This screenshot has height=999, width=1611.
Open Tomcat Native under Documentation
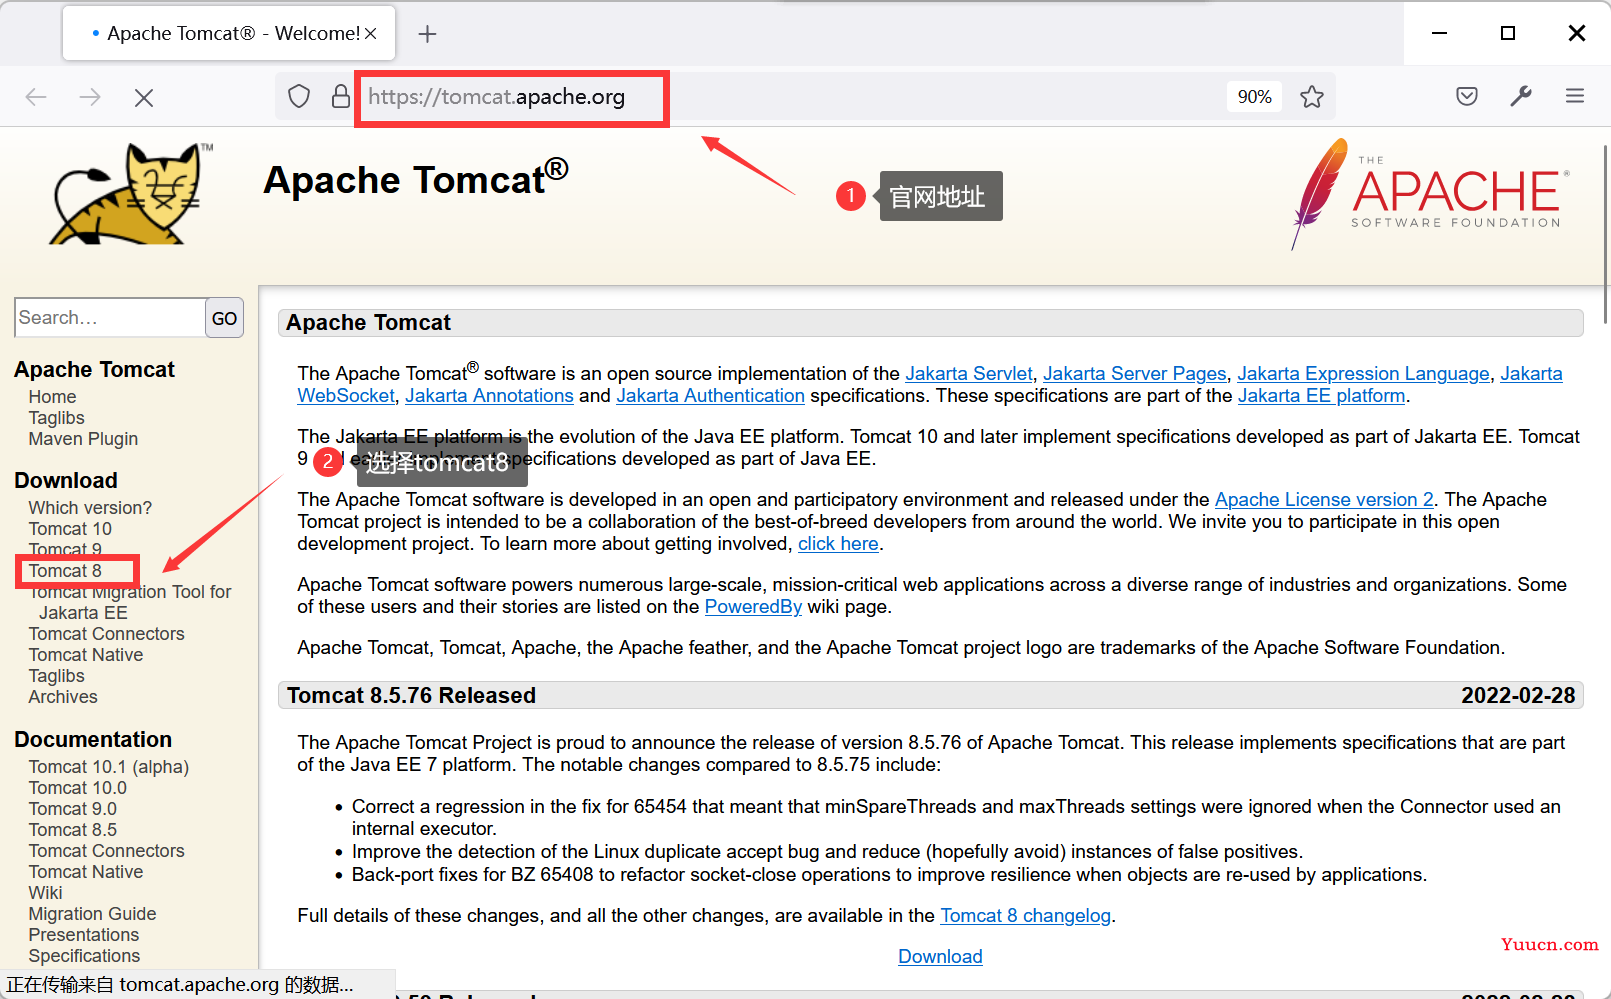point(85,872)
